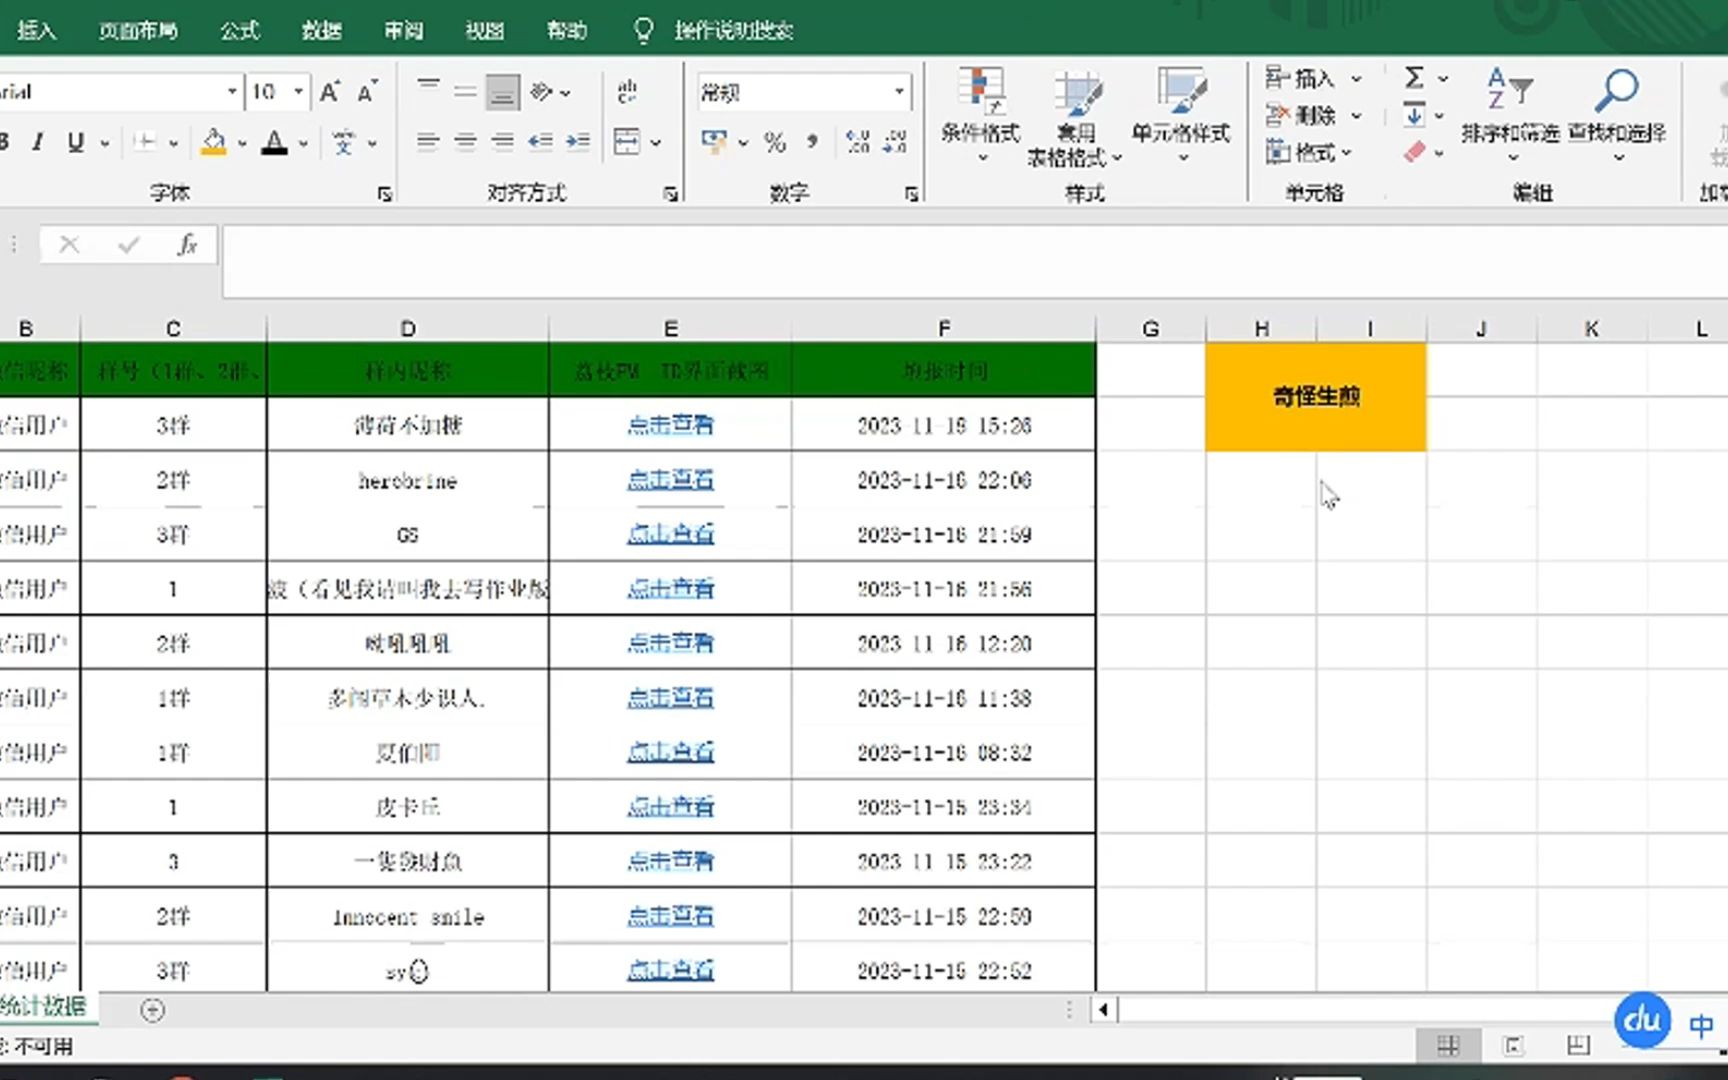Decrease font size with the smaller A icon
Viewport: 1728px width, 1080px height.
pos(367,92)
